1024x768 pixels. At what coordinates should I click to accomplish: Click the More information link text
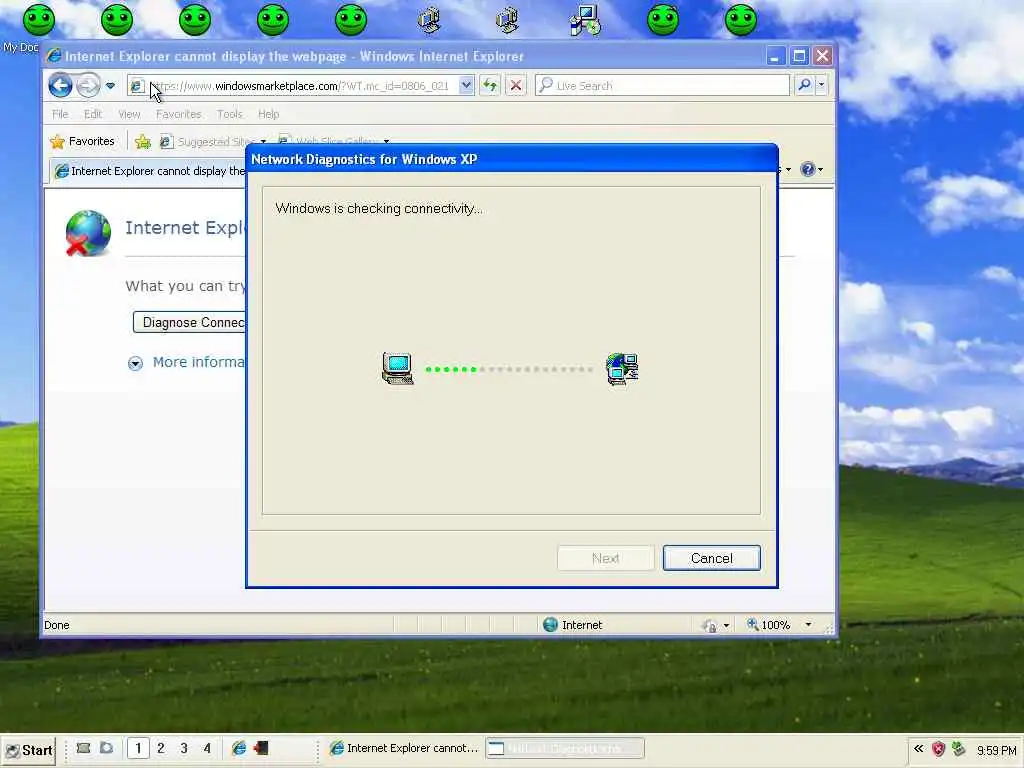point(199,362)
